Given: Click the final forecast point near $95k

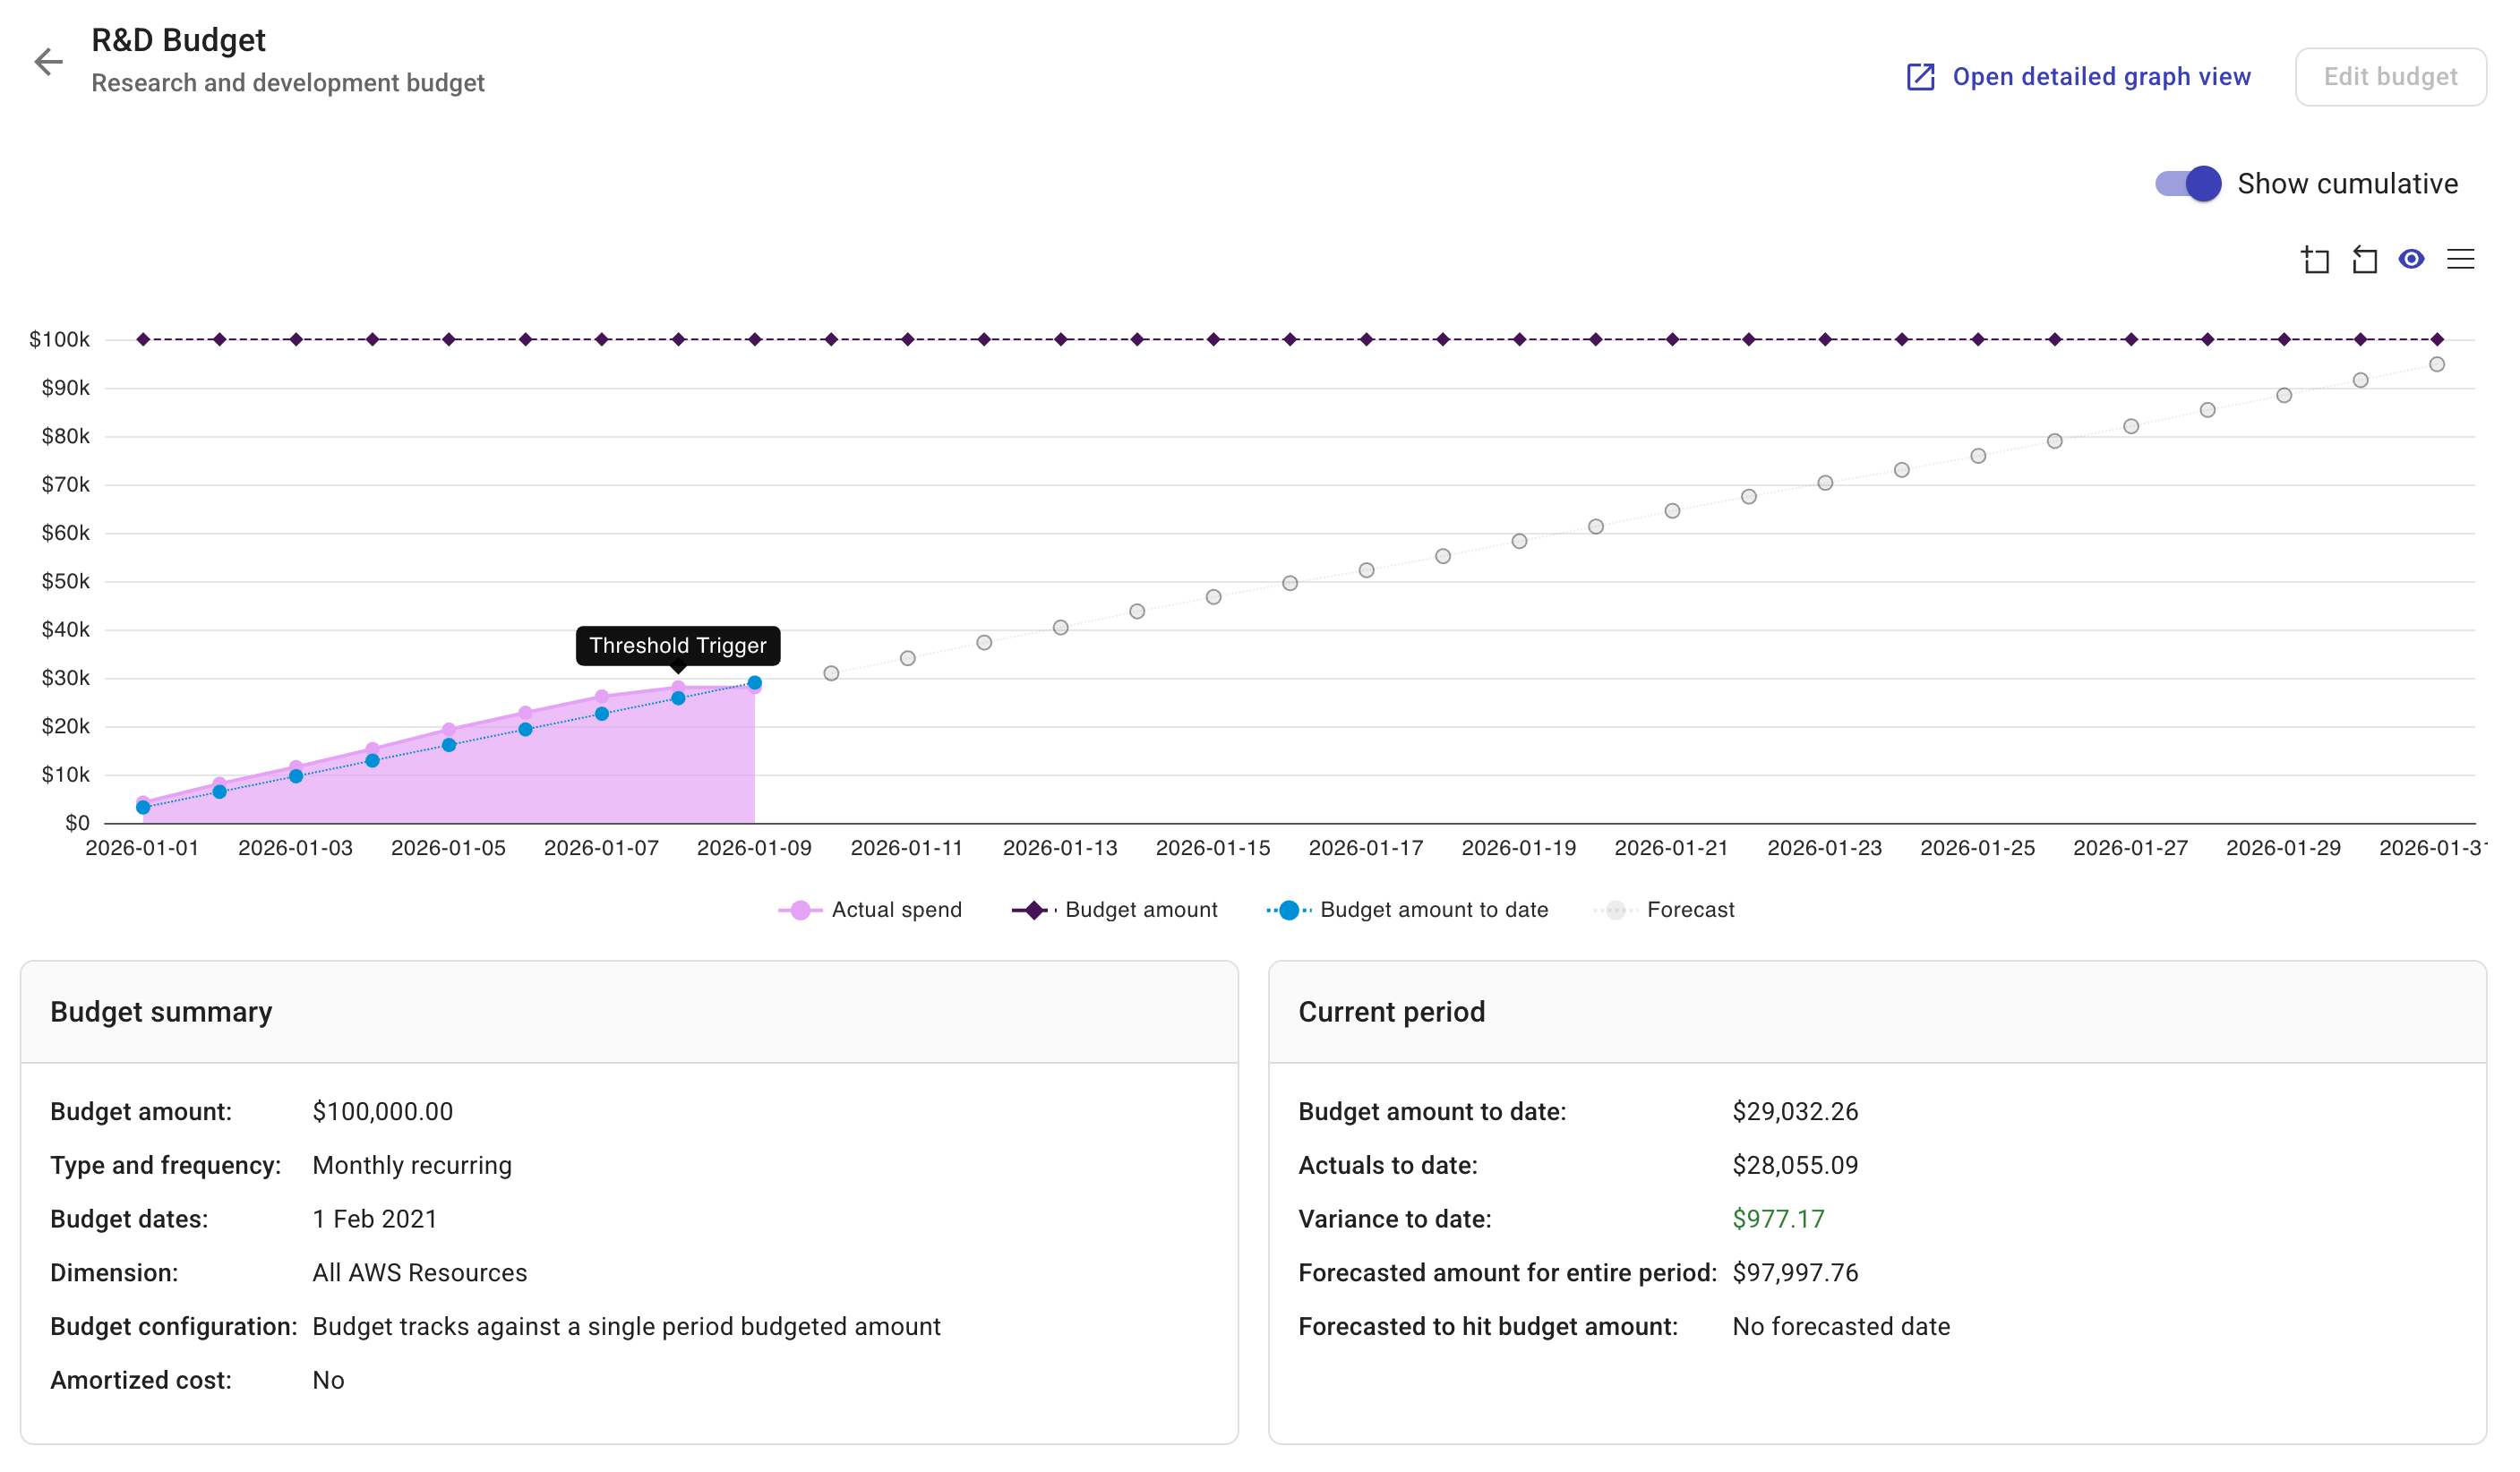Looking at the screenshot, I should (2437, 365).
